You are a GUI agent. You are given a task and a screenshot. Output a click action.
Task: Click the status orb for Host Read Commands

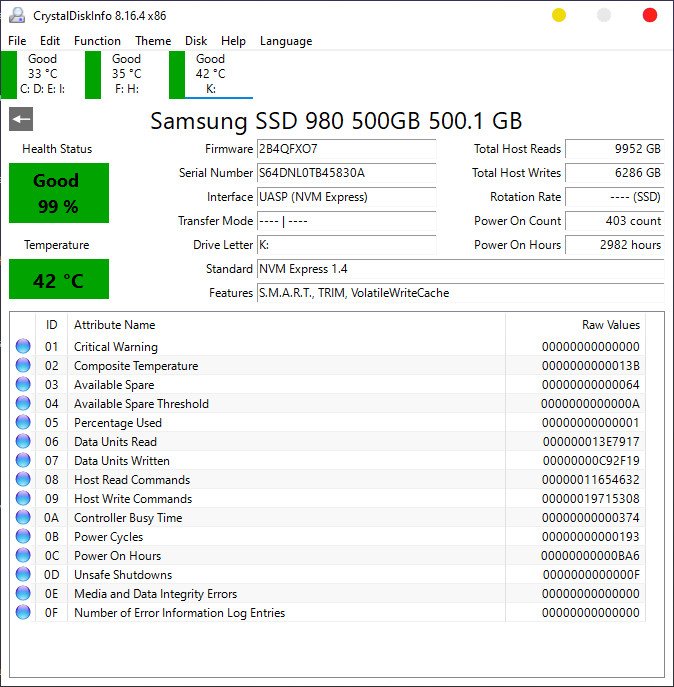click(23, 479)
